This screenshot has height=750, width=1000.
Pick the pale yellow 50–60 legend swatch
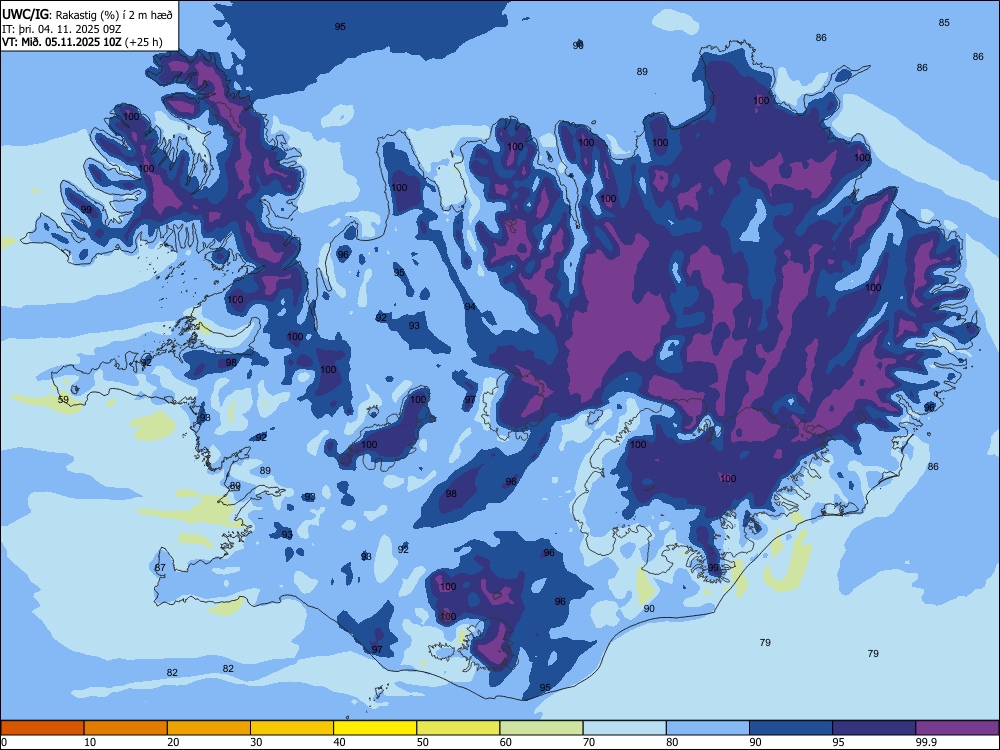(x=458, y=728)
